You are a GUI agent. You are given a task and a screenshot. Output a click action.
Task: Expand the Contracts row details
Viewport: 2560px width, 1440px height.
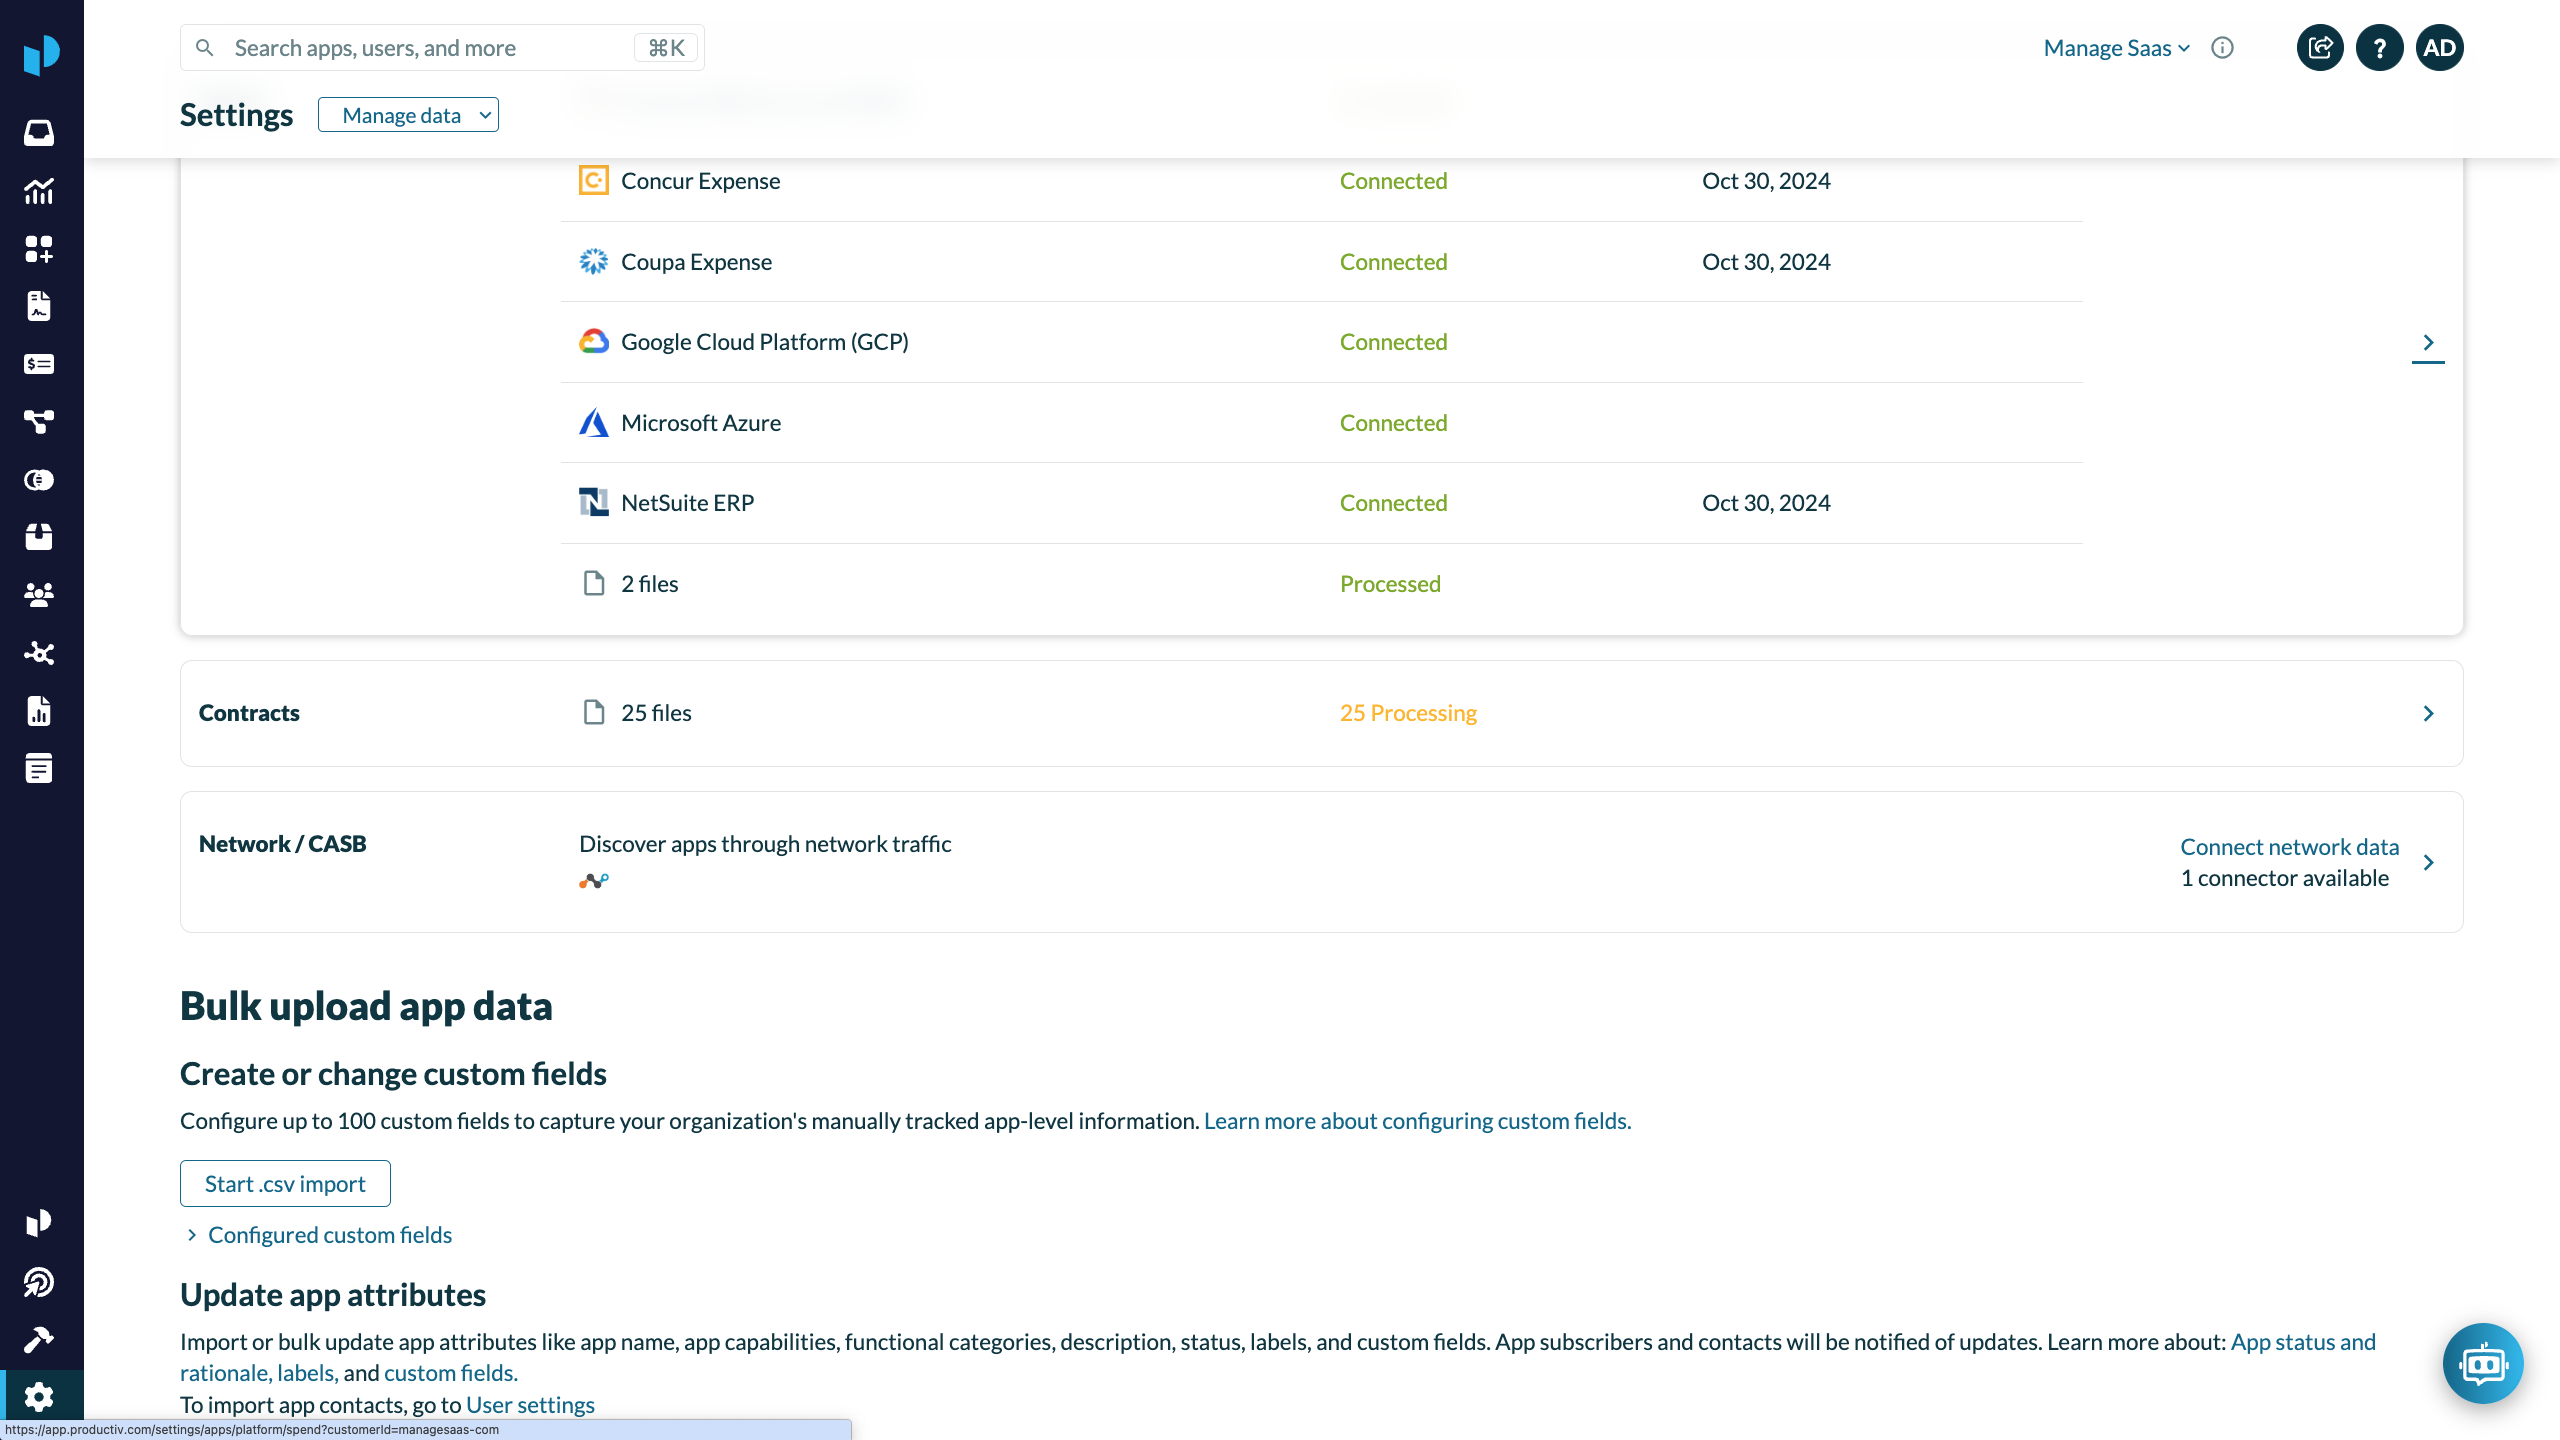tap(2429, 713)
